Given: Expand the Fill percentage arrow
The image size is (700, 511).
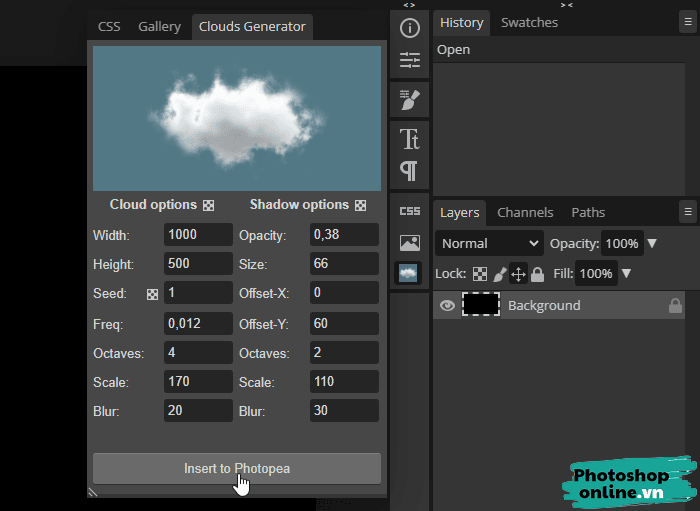Looking at the screenshot, I should point(626,273).
